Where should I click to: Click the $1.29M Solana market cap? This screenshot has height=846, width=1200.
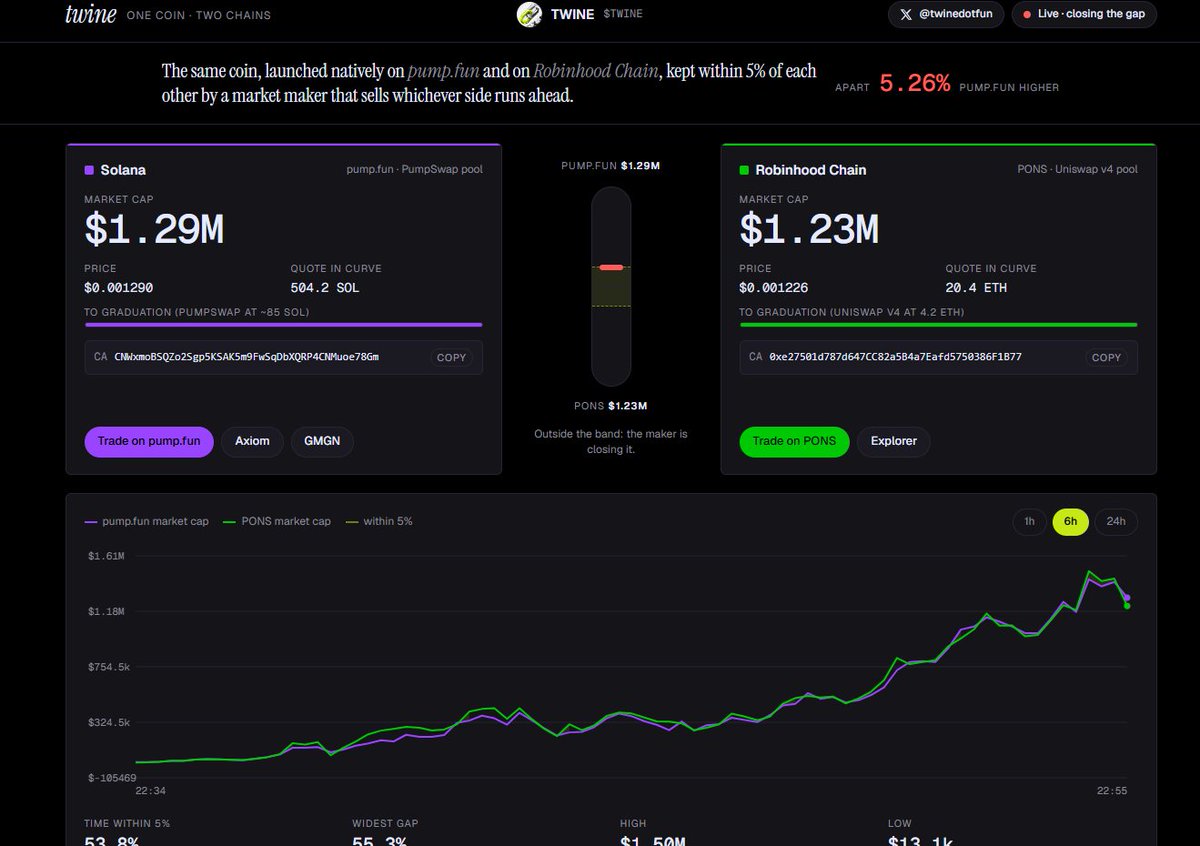click(x=154, y=230)
